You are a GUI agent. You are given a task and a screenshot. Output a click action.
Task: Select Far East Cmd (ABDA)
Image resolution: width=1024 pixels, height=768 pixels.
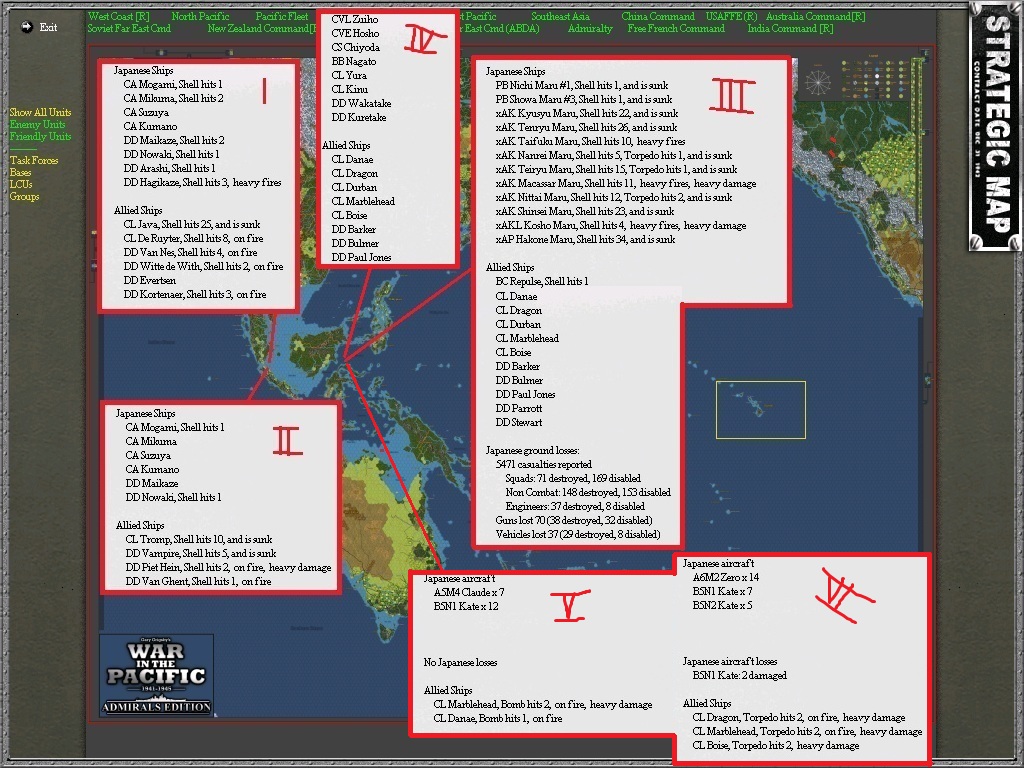point(500,28)
